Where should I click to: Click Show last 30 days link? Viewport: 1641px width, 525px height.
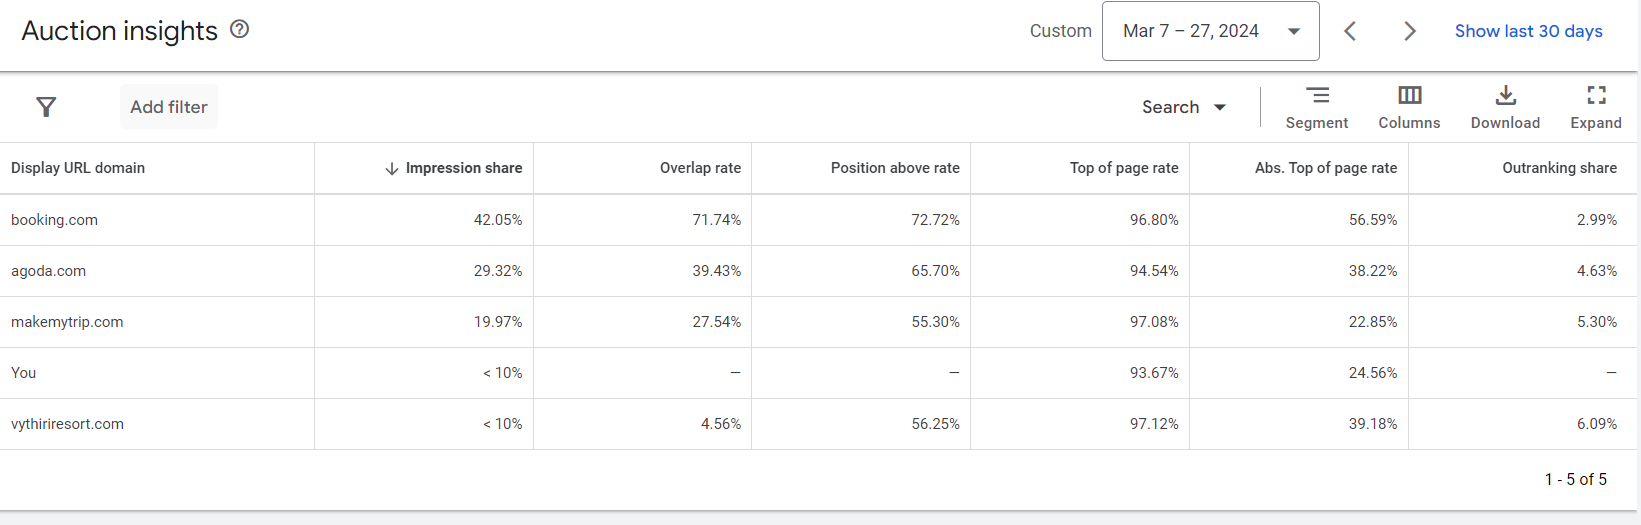[x=1528, y=31]
